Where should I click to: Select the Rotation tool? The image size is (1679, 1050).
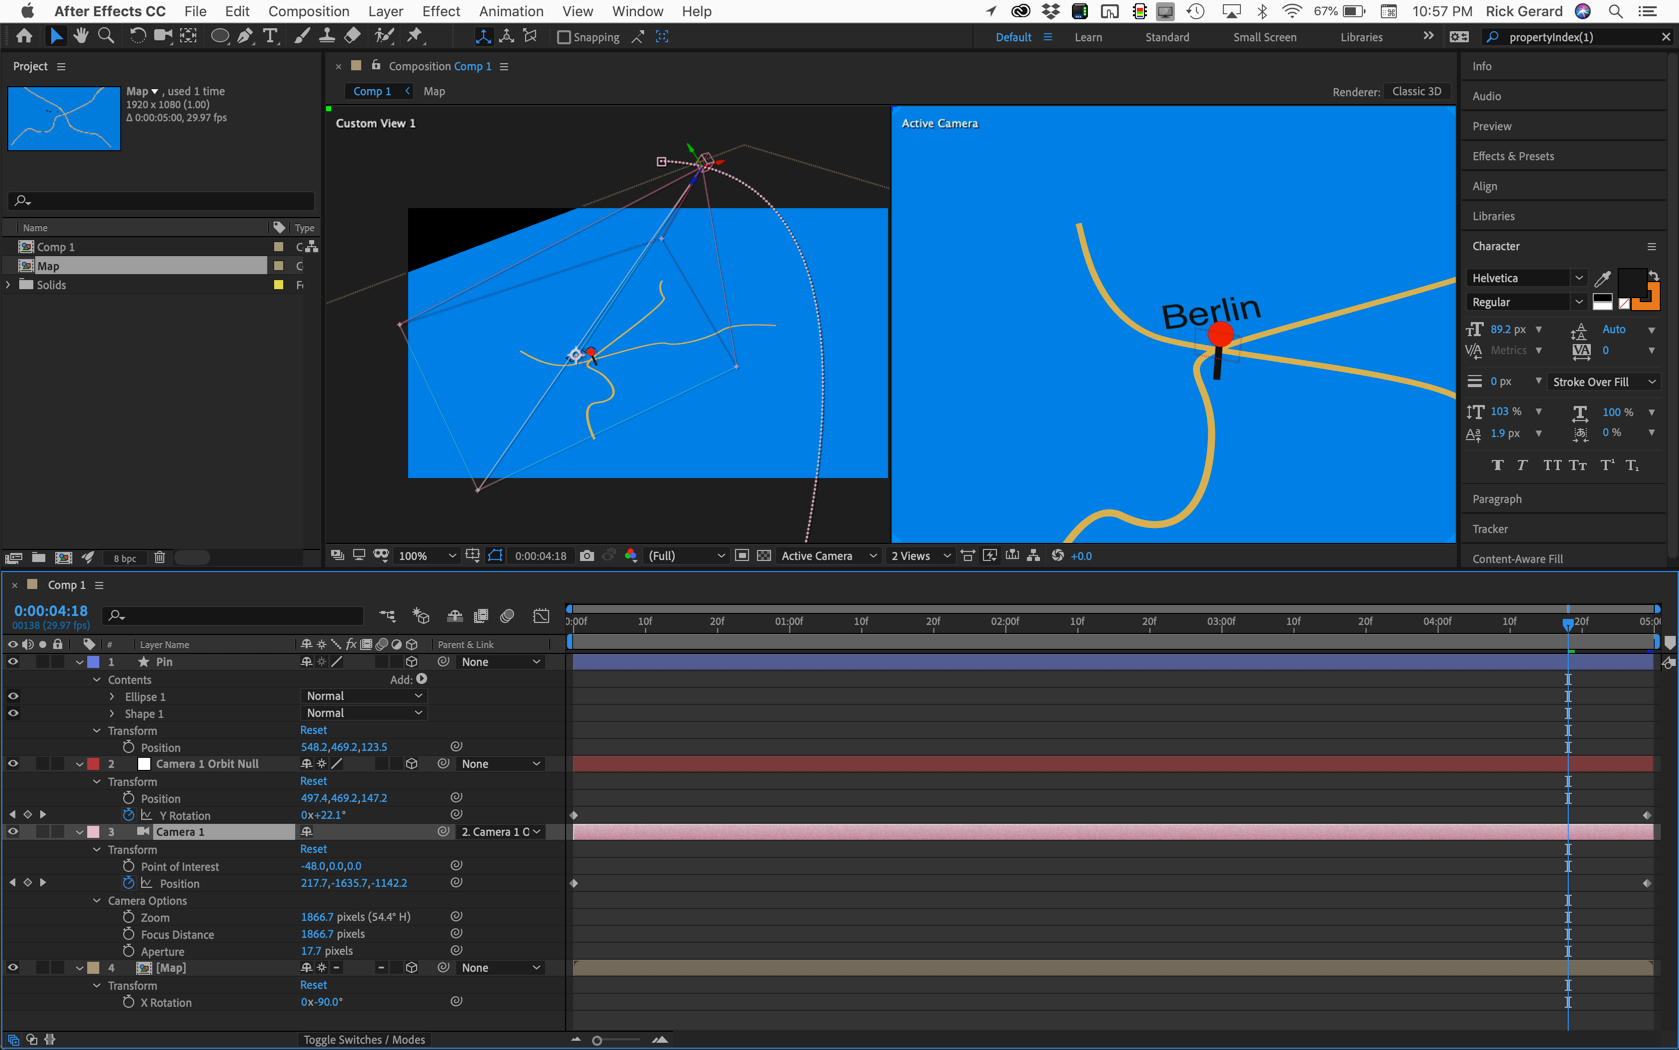[137, 37]
